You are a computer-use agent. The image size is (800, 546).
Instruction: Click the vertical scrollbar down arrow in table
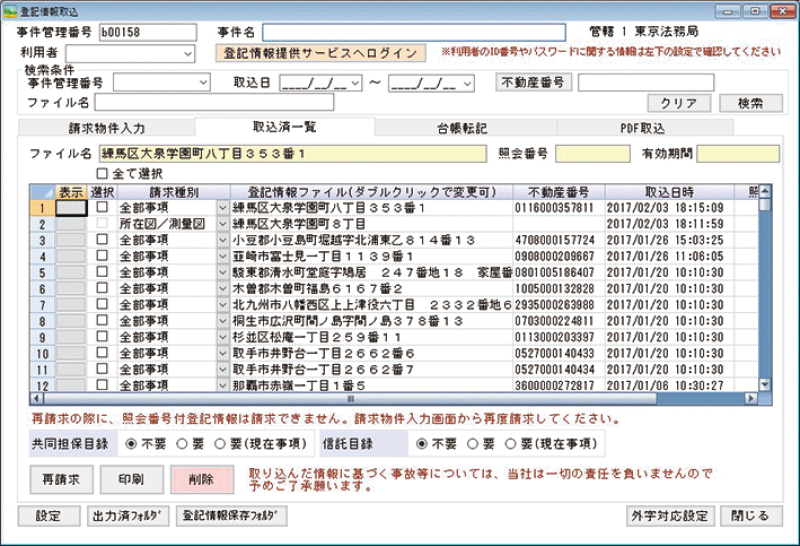point(765,384)
